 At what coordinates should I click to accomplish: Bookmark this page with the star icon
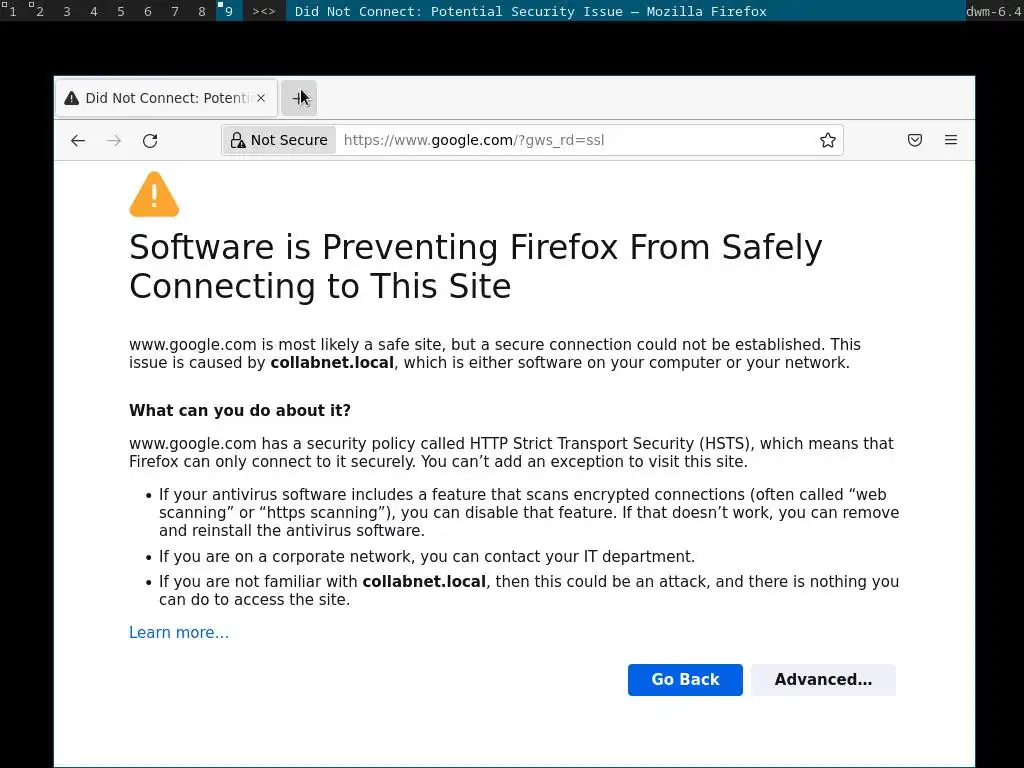(x=828, y=141)
